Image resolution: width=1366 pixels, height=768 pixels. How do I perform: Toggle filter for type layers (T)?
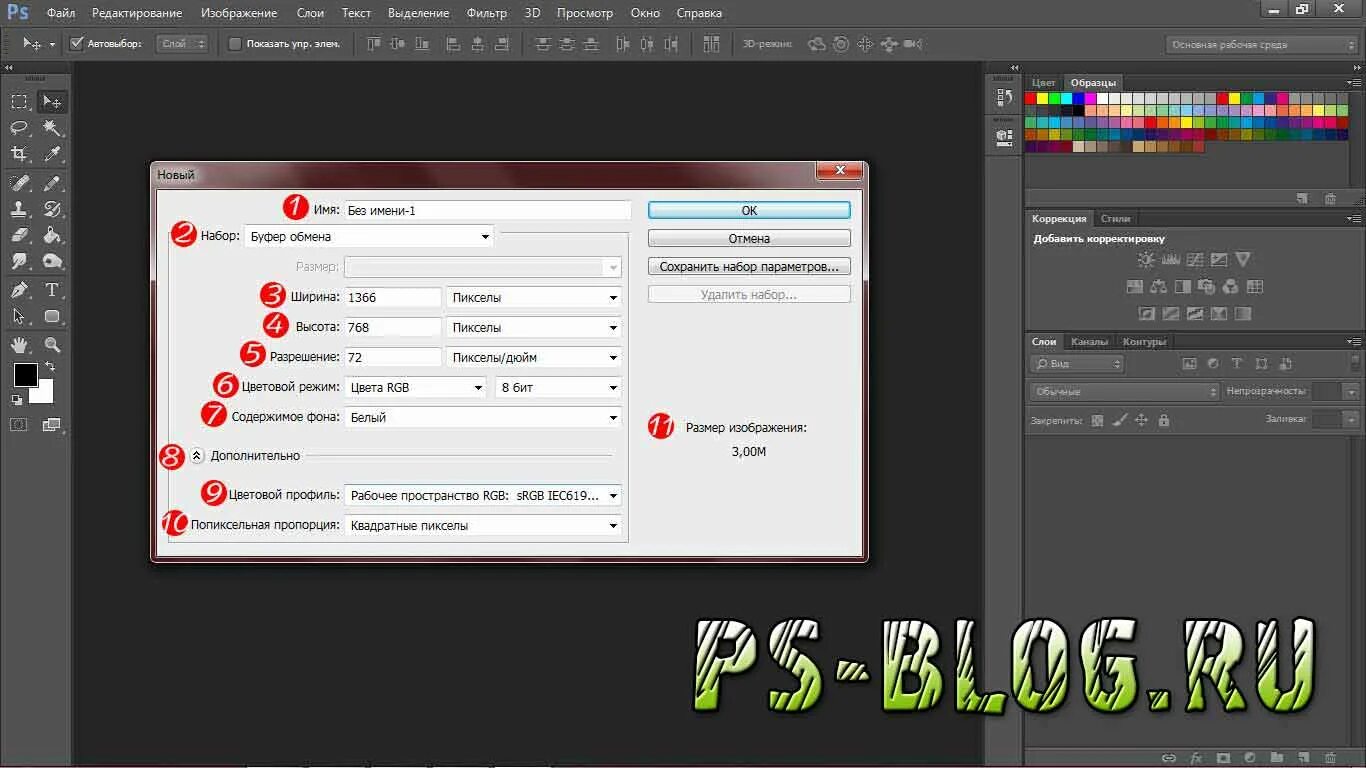(1237, 364)
